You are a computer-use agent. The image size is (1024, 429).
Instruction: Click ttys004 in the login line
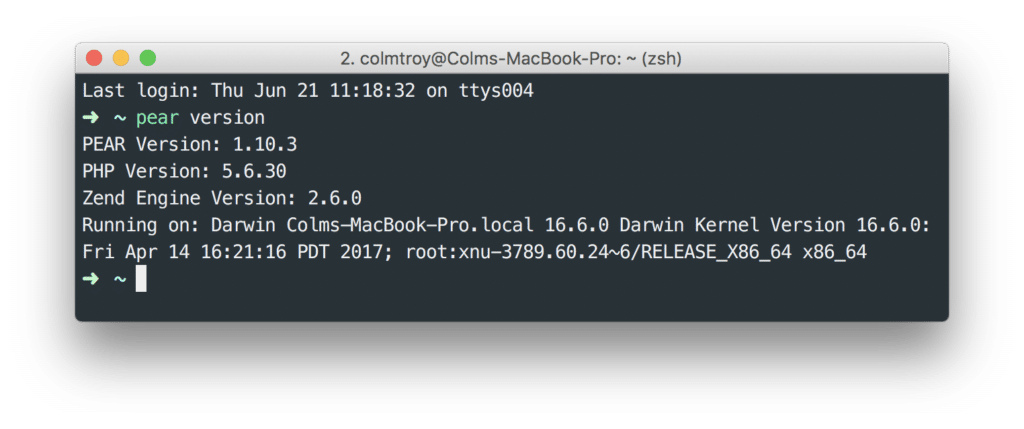pyautogui.click(x=496, y=91)
